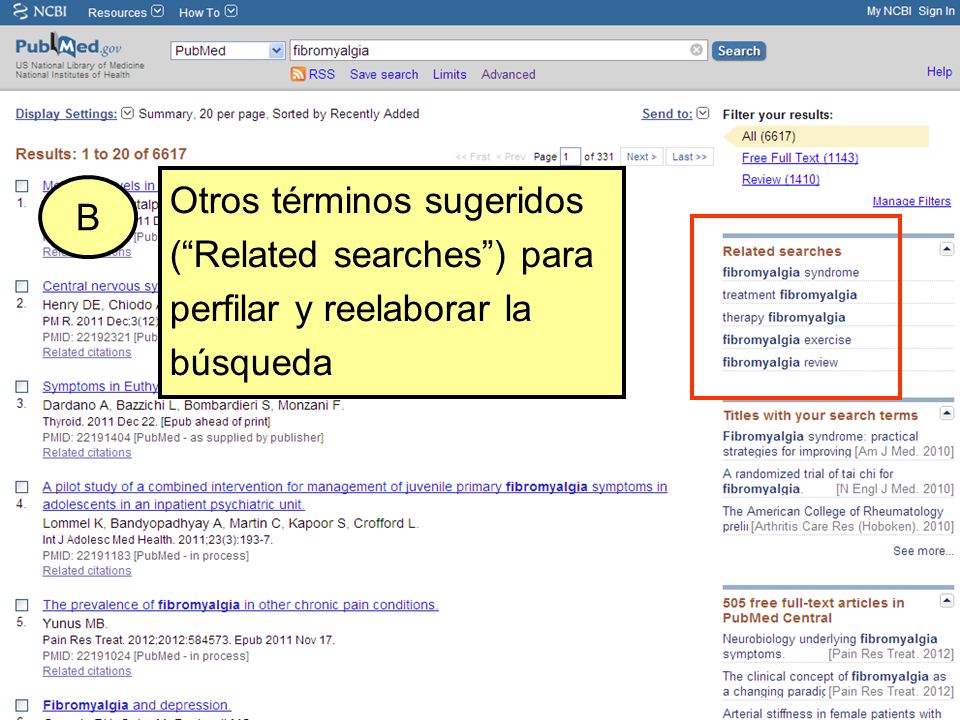Jump to Last results page
960x720 pixels.
[689, 157]
